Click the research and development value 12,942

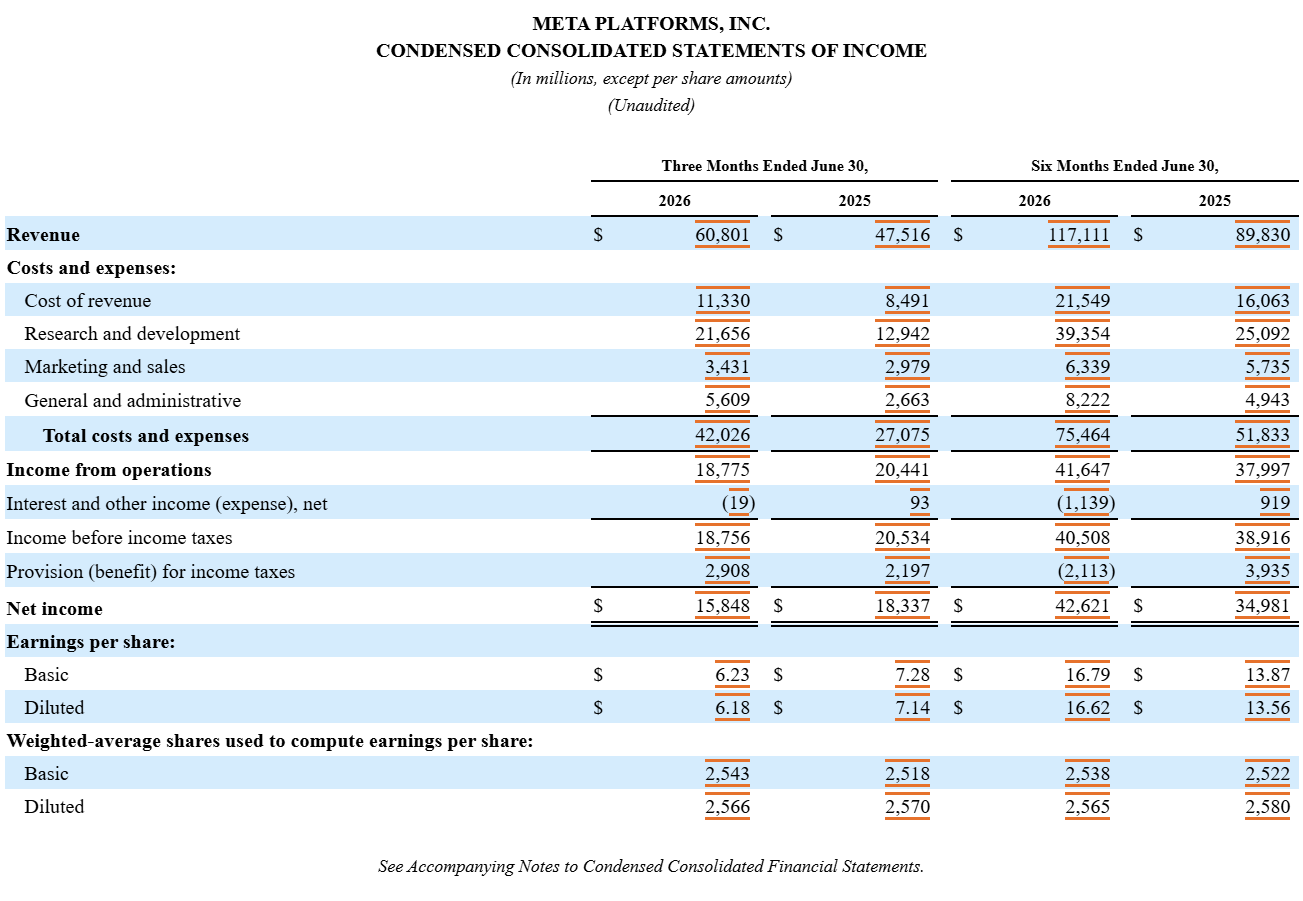902,334
